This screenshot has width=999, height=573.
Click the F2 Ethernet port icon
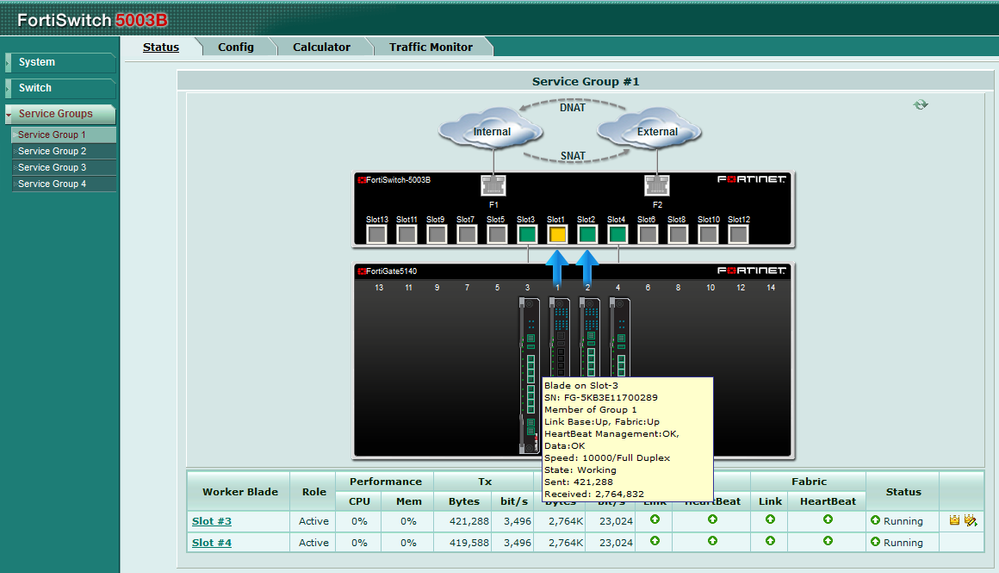[657, 186]
